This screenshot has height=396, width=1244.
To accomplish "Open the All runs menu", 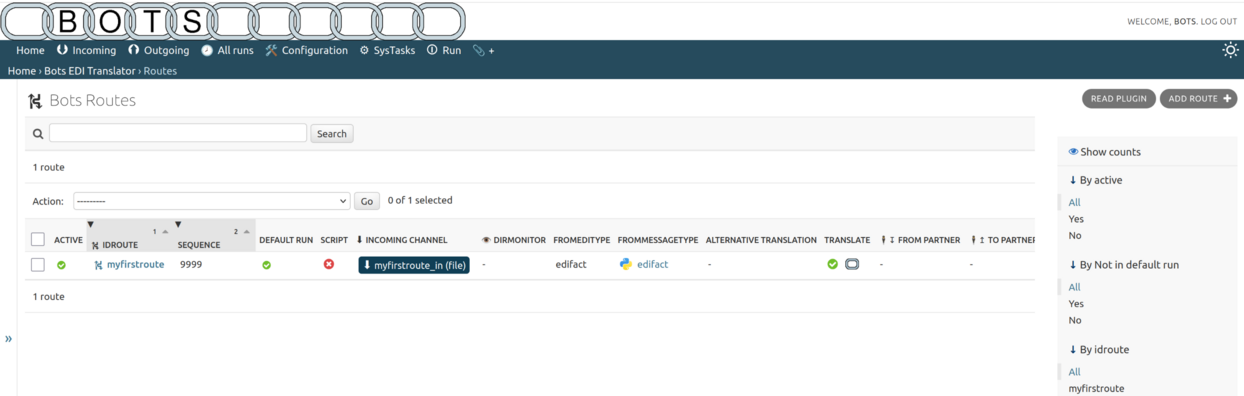I will tap(227, 50).
